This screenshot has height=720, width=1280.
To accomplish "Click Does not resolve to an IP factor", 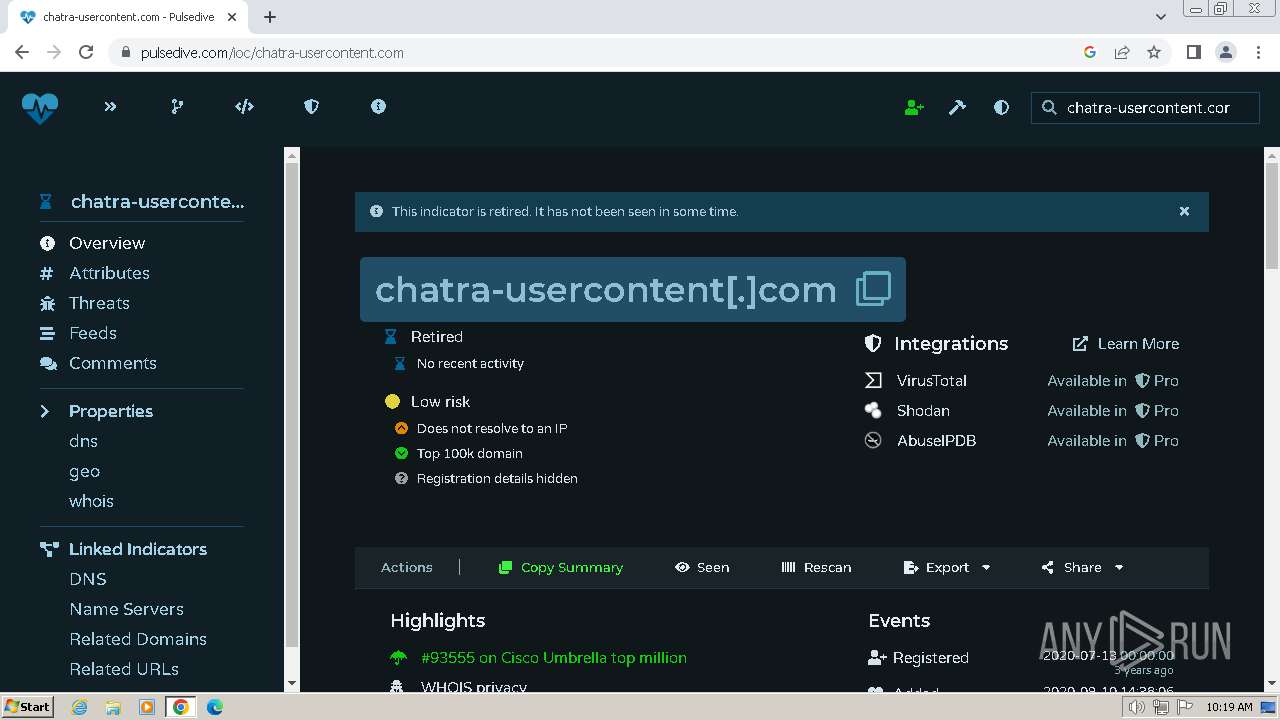I will [x=492, y=428].
